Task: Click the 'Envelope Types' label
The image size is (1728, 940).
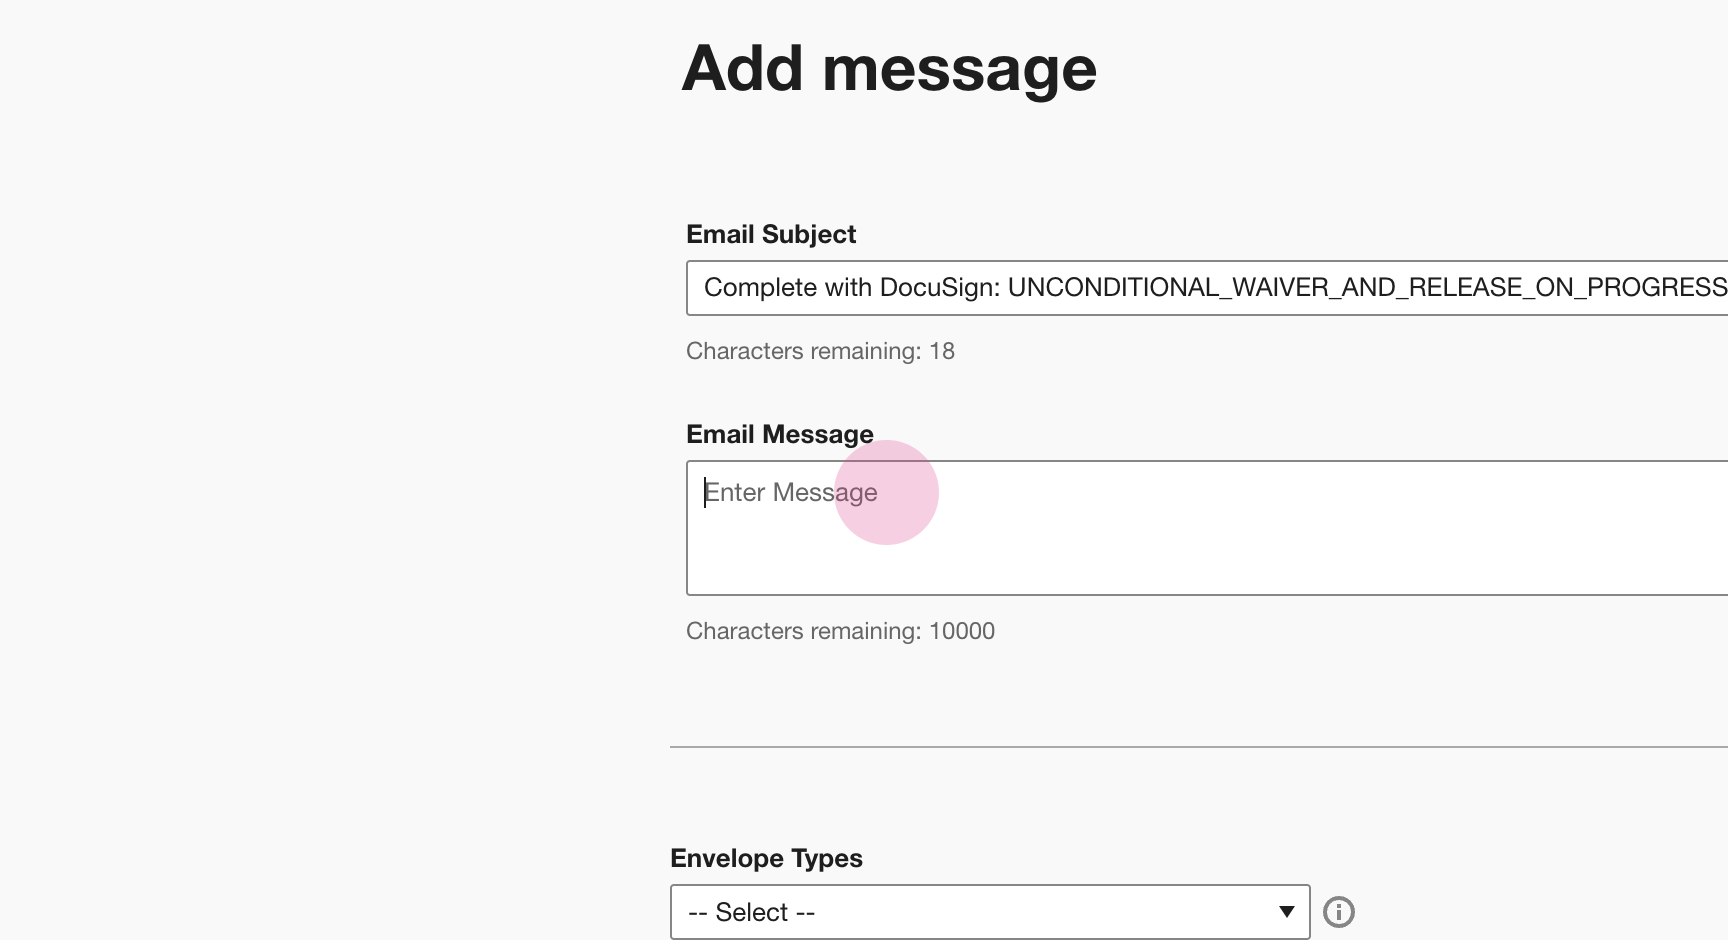Action: pyautogui.click(x=766, y=858)
